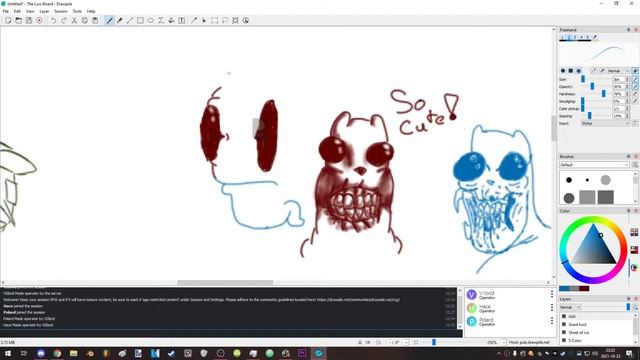Open the brush size spinner field
Screen dimensions: 640x360
pyautogui.click(x=621, y=79)
